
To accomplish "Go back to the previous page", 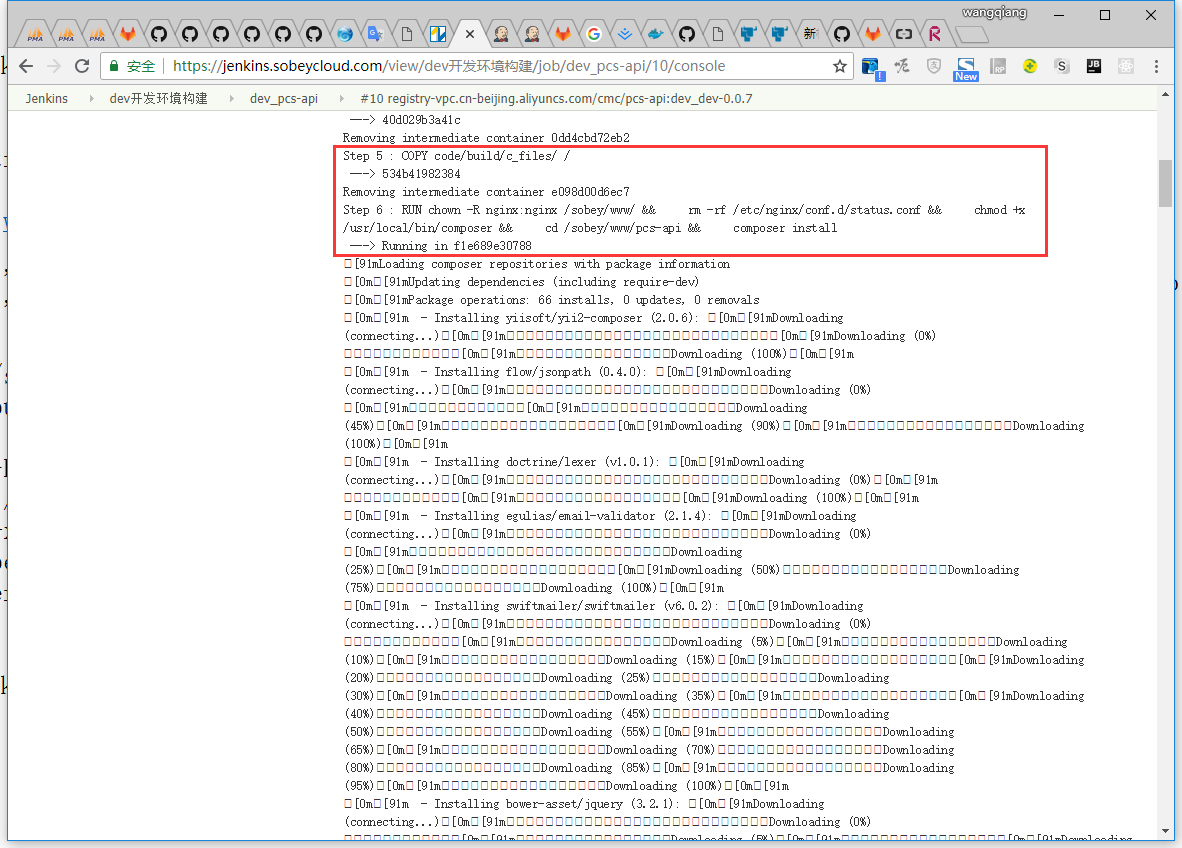I will coord(26,67).
